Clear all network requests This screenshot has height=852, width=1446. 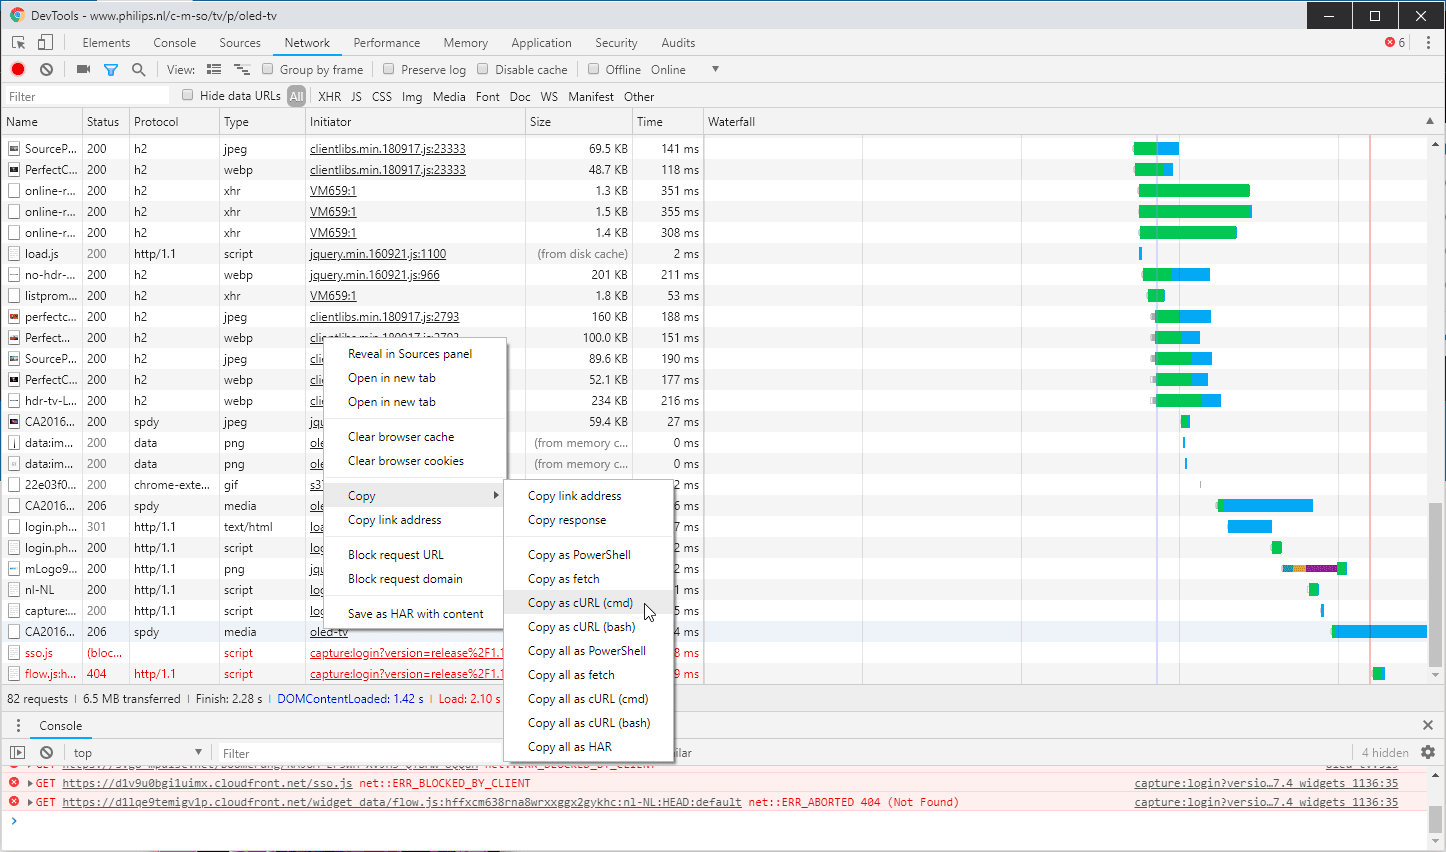coord(45,69)
